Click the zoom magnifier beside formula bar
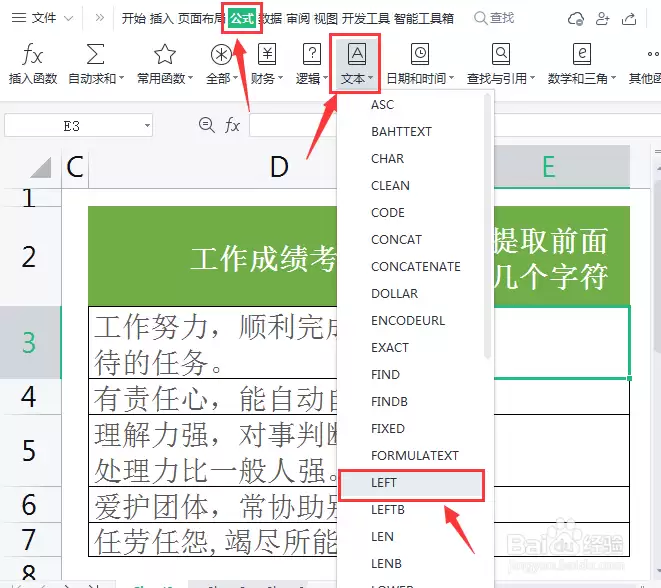661x588 pixels. (207, 125)
